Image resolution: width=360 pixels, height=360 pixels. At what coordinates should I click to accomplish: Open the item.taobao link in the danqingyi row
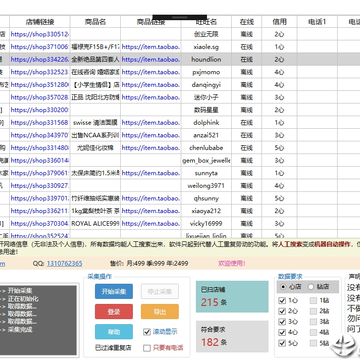point(151,85)
